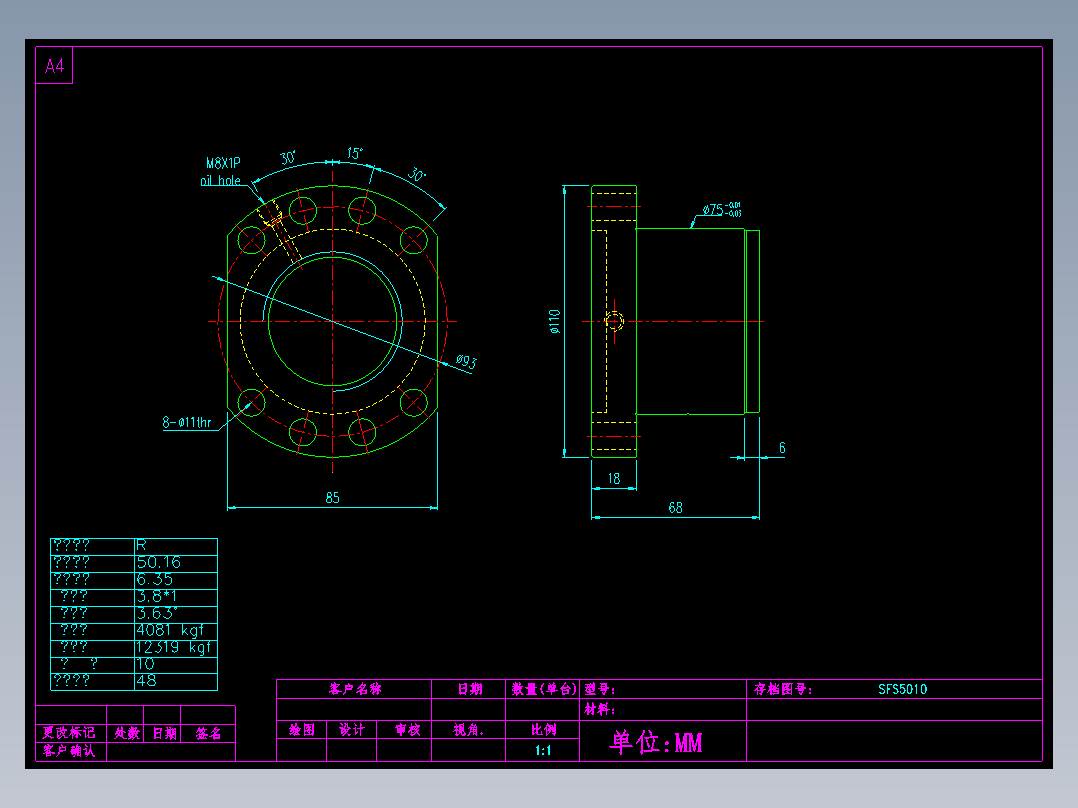Click the 审核 title block cell
This screenshot has height=808, width=1078.
point(408,730)
